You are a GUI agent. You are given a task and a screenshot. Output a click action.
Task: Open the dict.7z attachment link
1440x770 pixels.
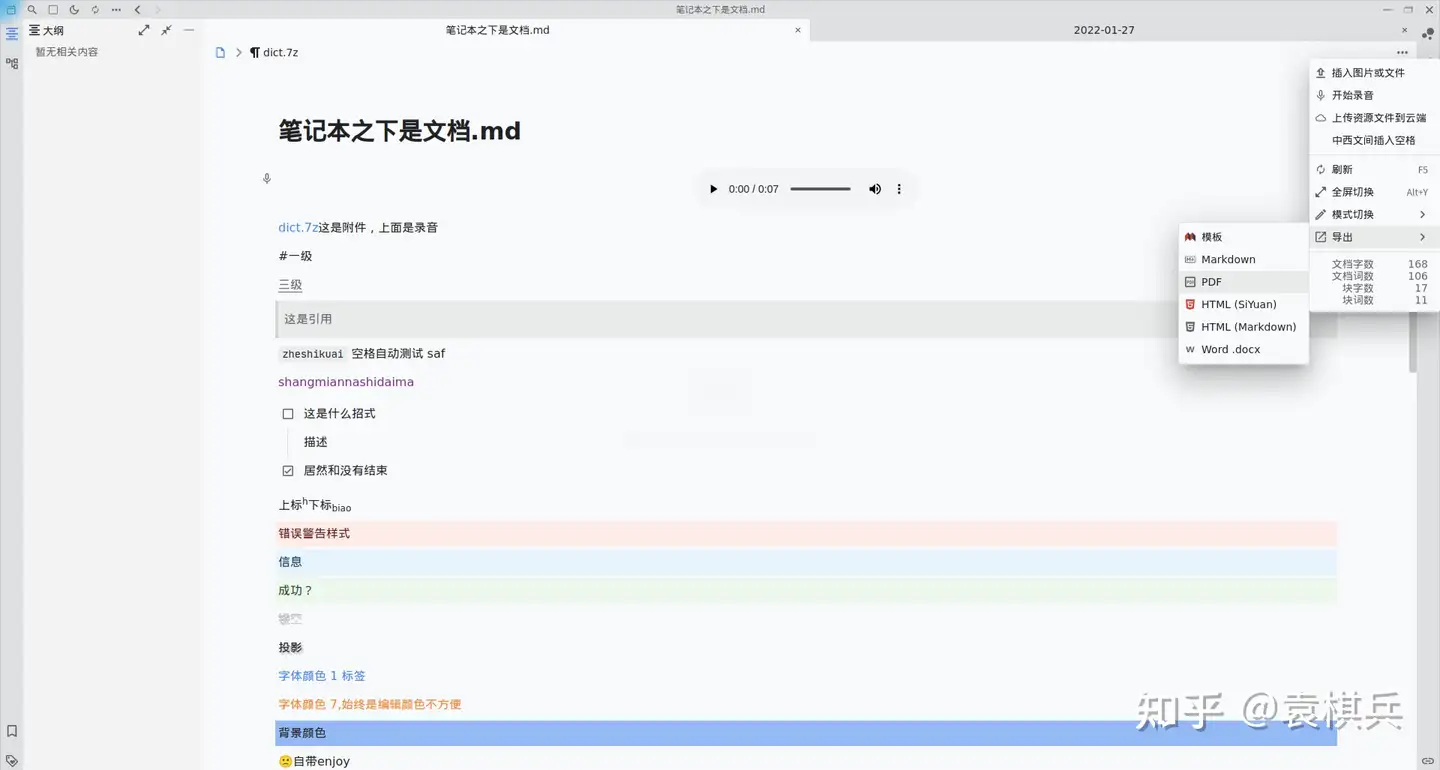(x=298, y=228)
